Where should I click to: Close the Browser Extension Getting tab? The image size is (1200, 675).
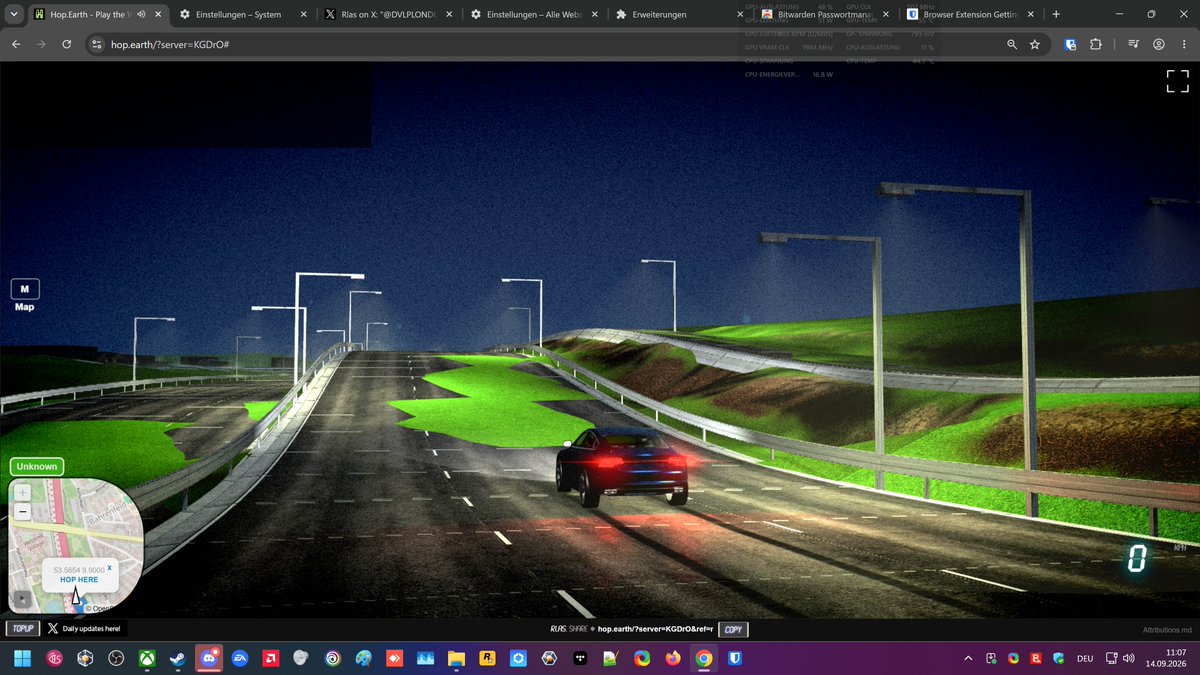(1030, 15)
